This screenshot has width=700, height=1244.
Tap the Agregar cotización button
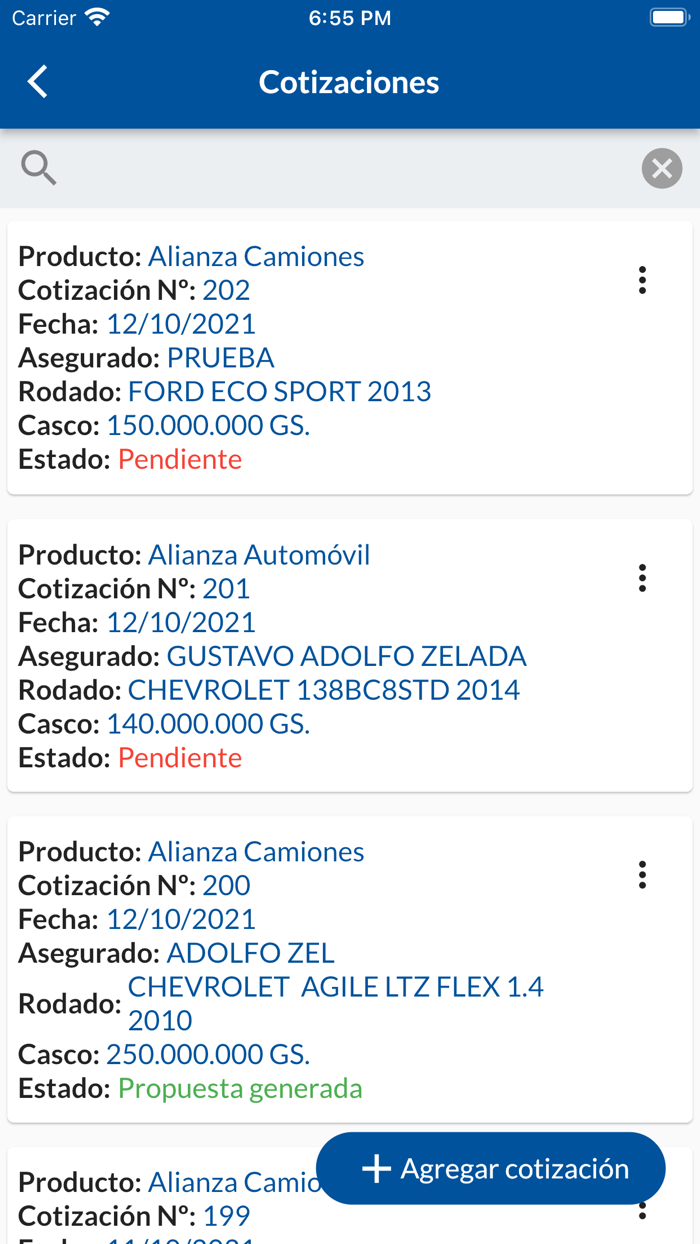click(x=490, y=1168)
